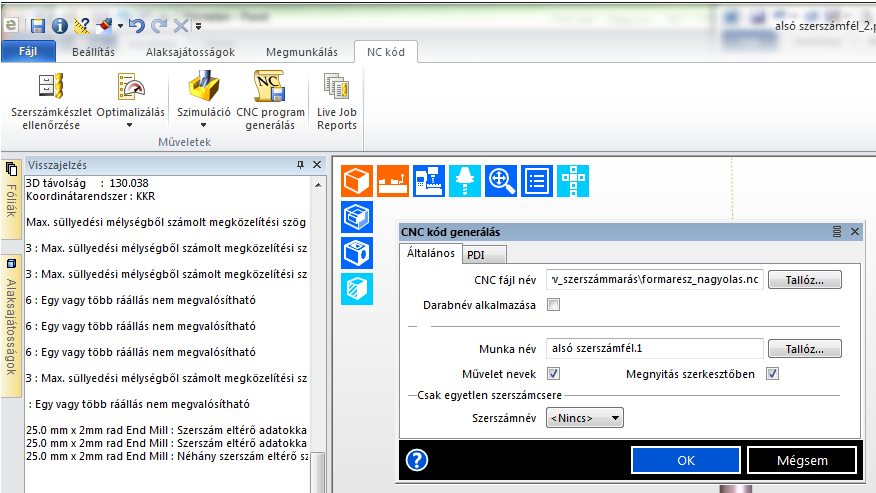The image size is (876, 493).
Task: Click the orange cube view icon
Action: tap(356, 181)
